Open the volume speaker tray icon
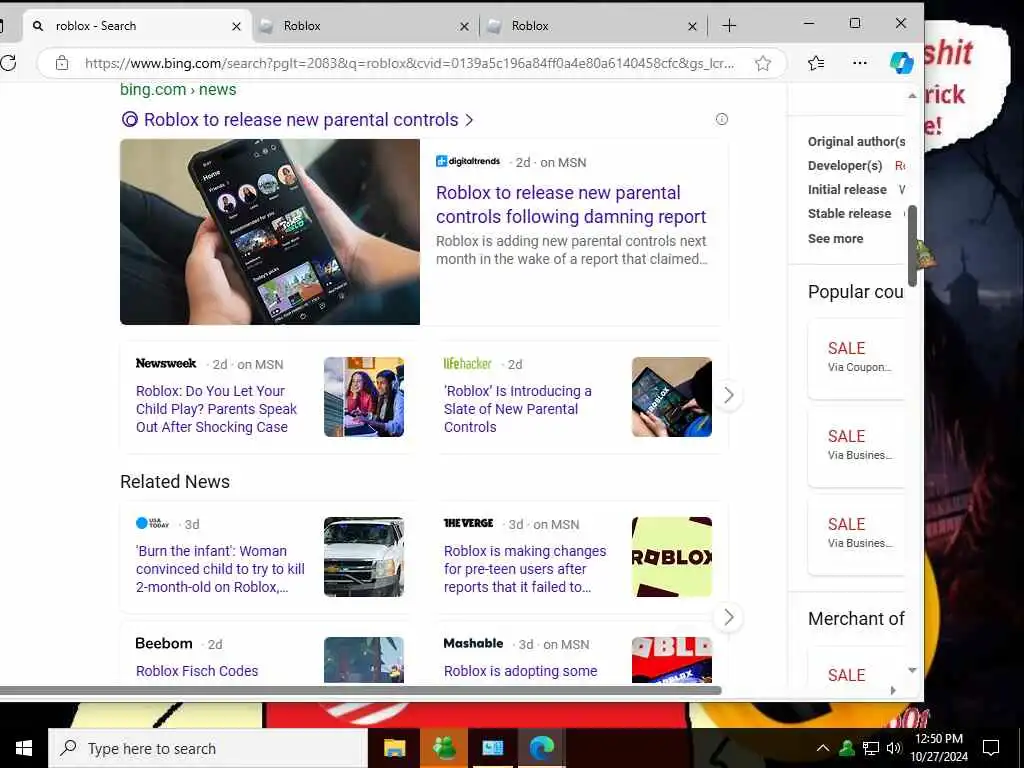Screen dimensions: 1024x768 coord(894,748)
